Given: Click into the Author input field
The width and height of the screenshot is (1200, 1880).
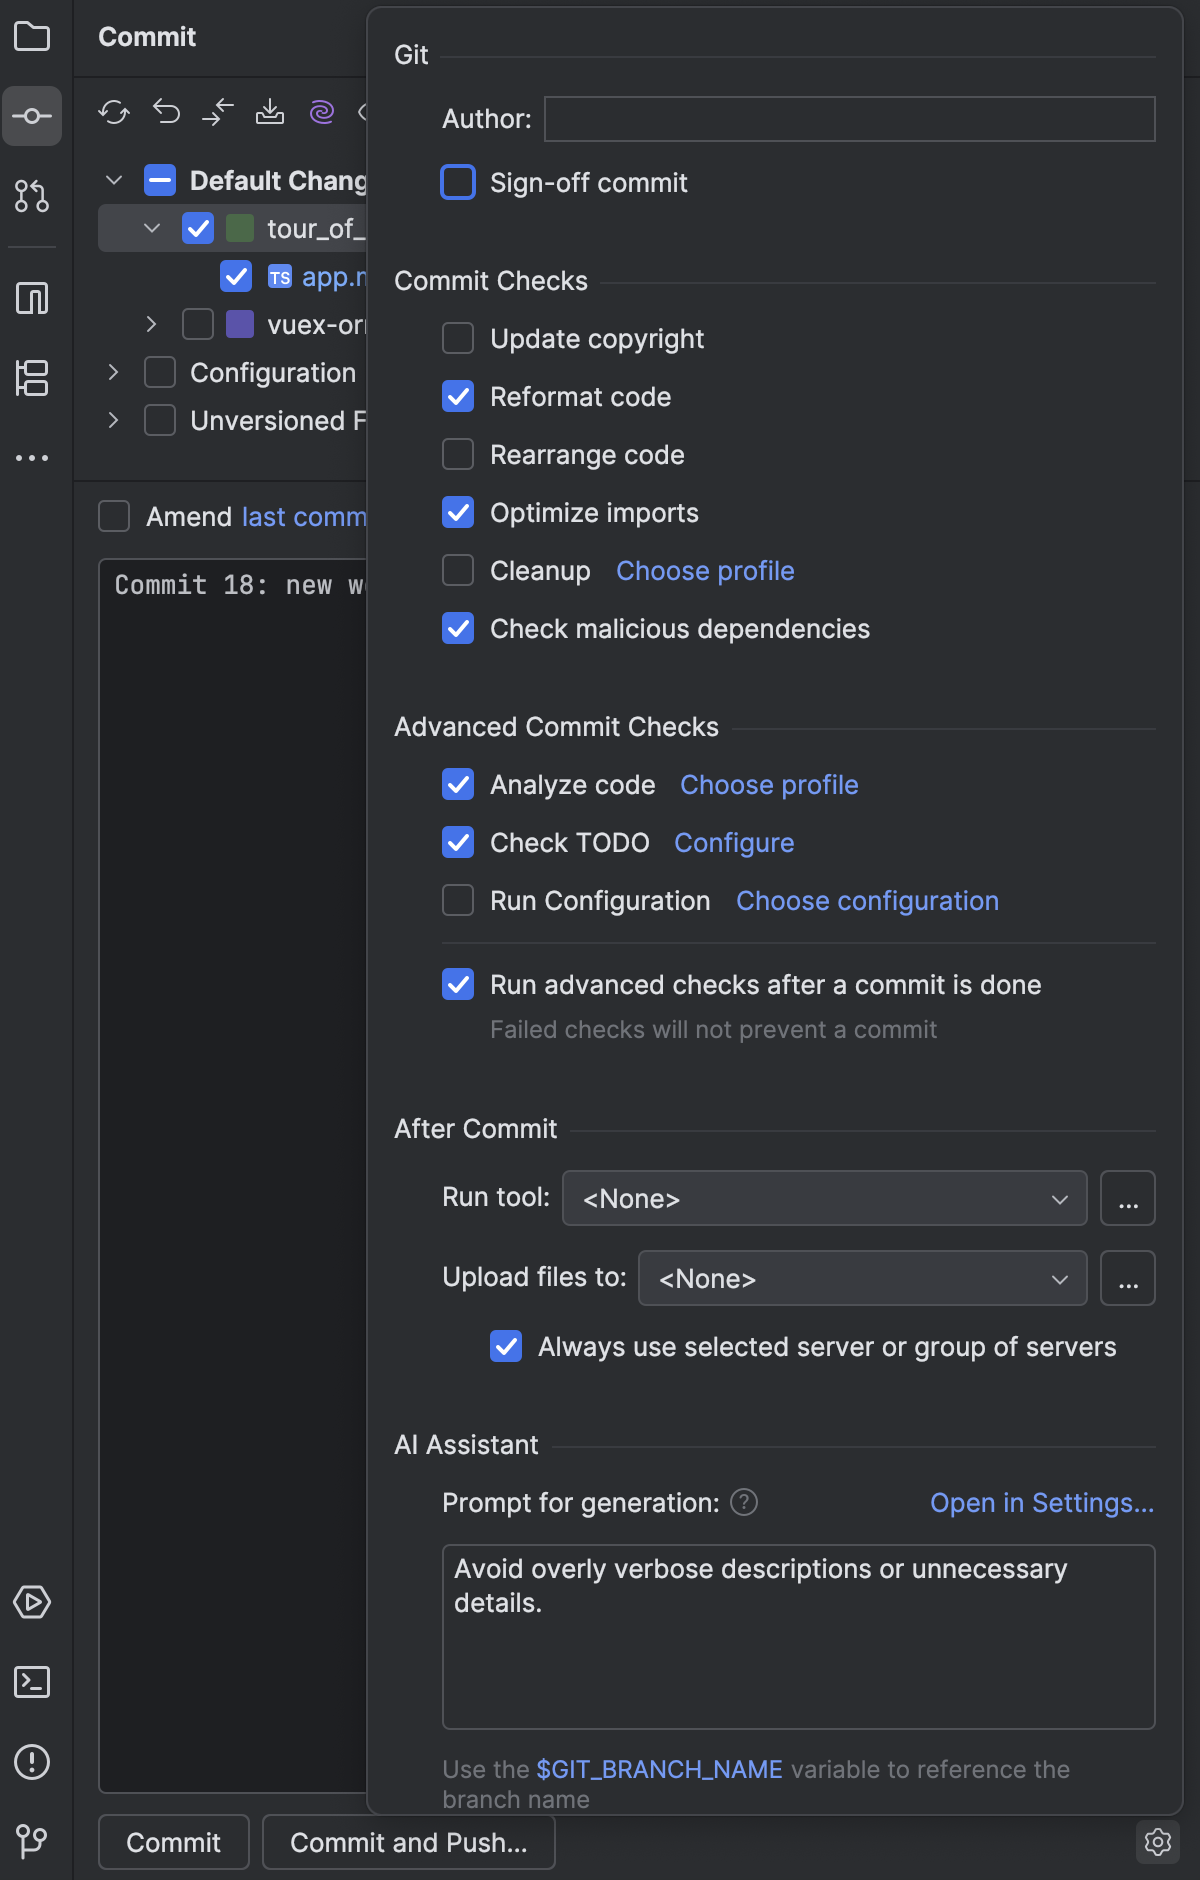Looking at the screenshot, I should pyautogui.click(x=850, y=119).
